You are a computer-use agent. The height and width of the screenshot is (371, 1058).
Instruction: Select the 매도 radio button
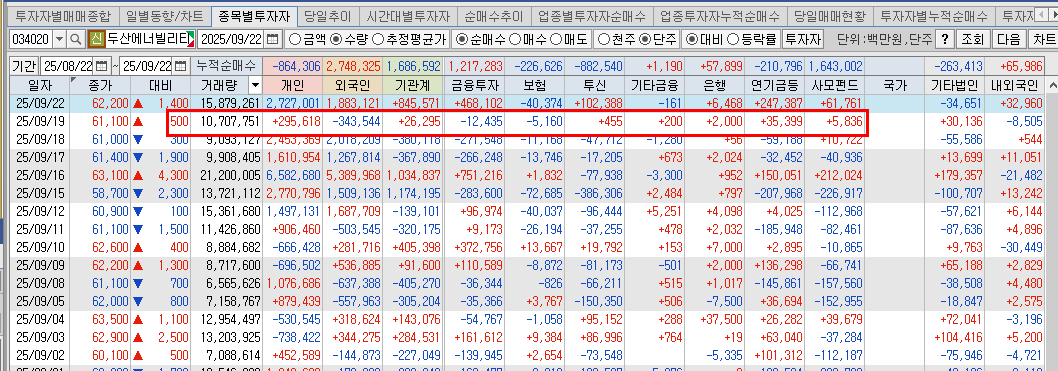point(557,40)
